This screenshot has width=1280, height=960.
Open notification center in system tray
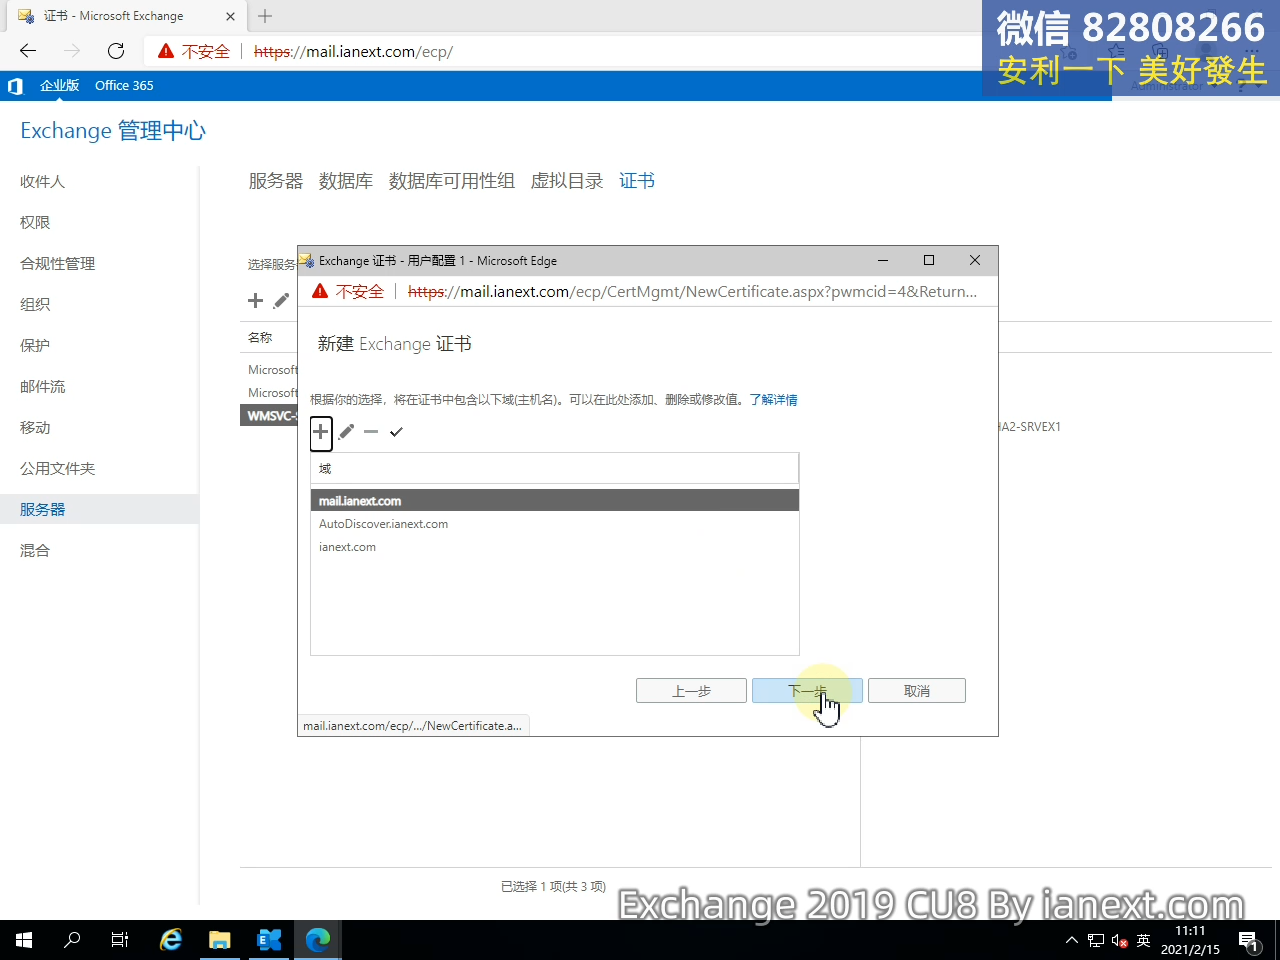[1248, 940]
